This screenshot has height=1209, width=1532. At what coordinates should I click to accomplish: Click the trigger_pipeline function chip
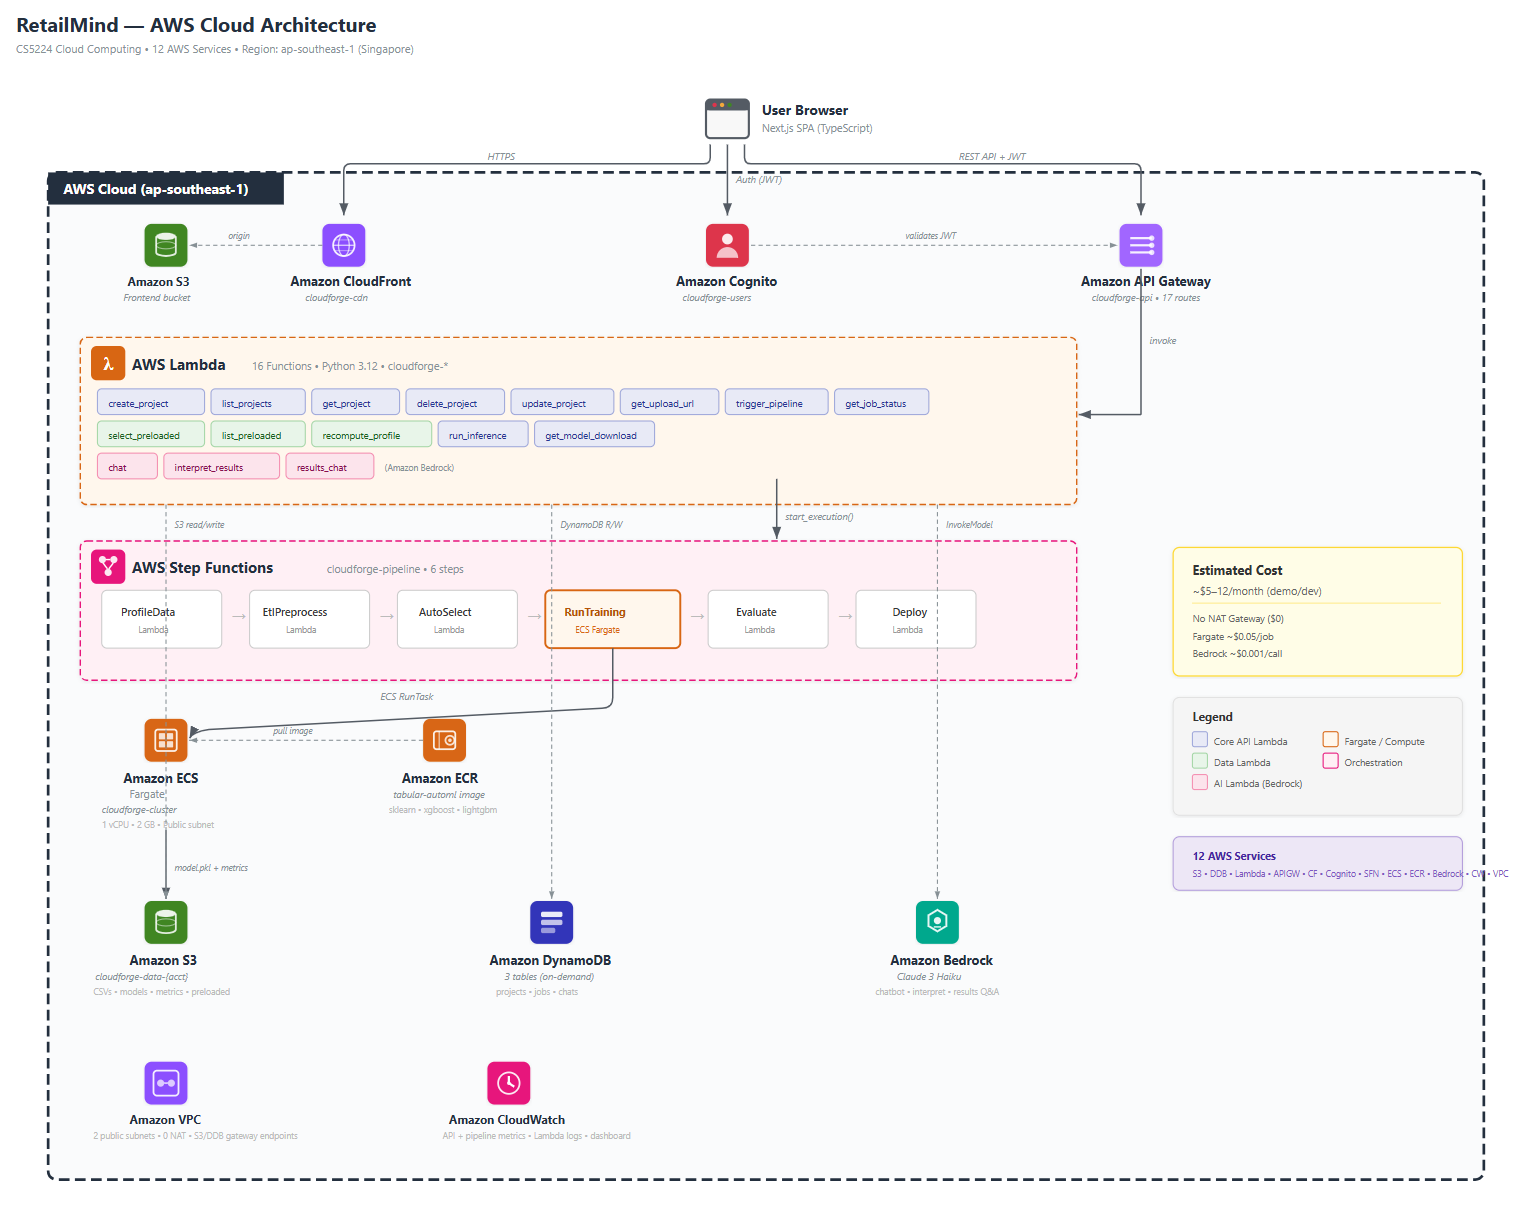pos(777,402)
